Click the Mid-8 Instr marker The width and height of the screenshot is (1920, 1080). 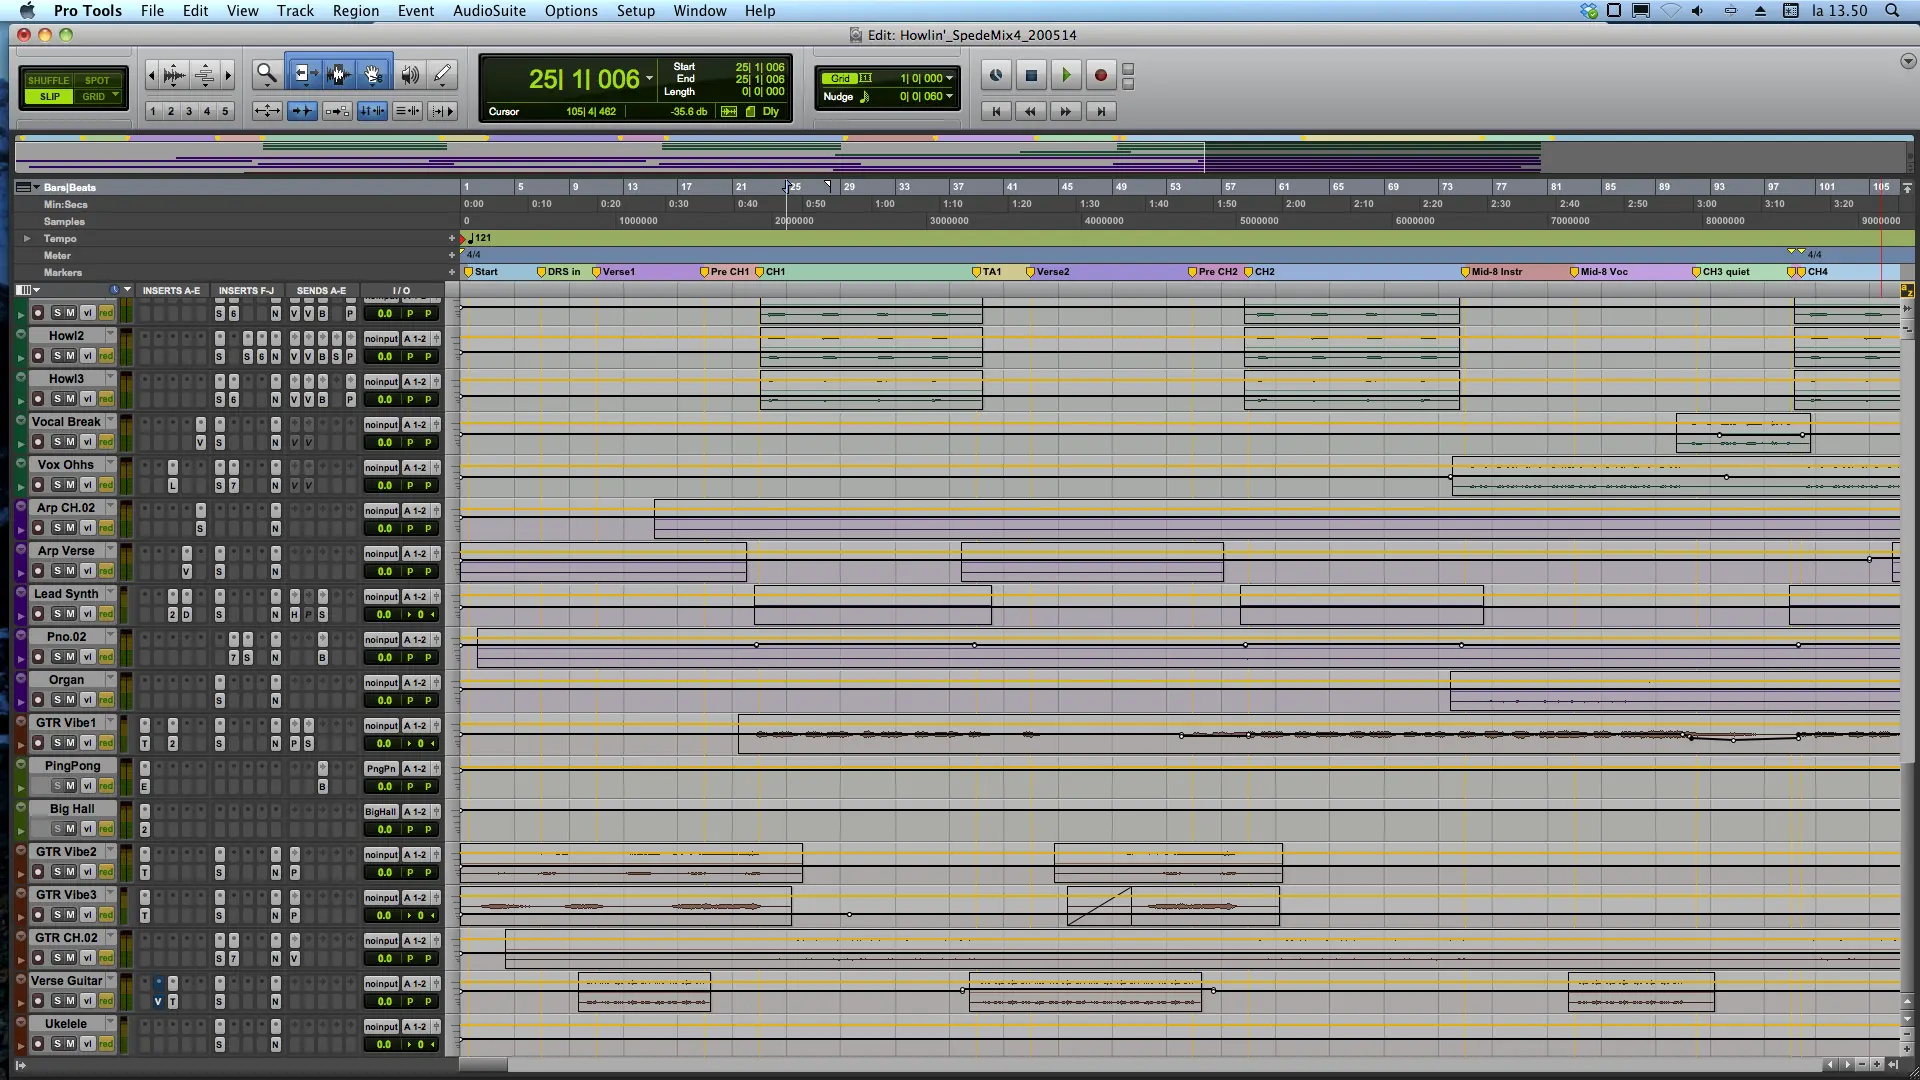point(1492,272)
